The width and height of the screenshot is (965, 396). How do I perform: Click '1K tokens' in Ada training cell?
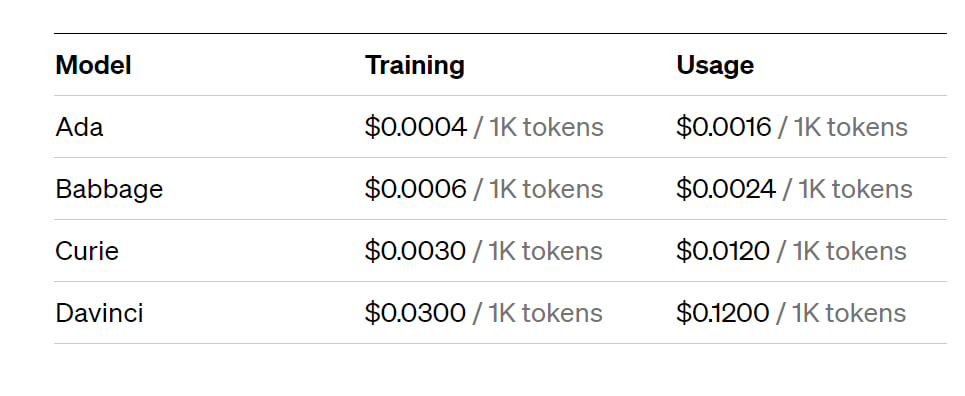[x=547, y=127]
